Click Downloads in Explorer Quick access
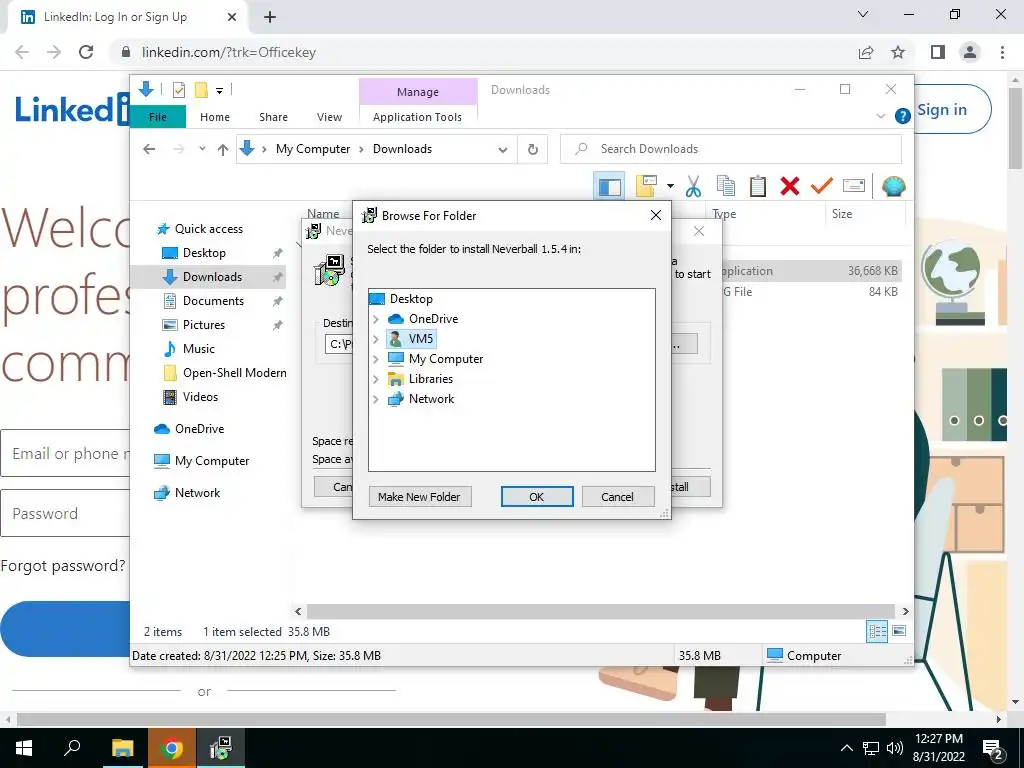 pos(212,277)
